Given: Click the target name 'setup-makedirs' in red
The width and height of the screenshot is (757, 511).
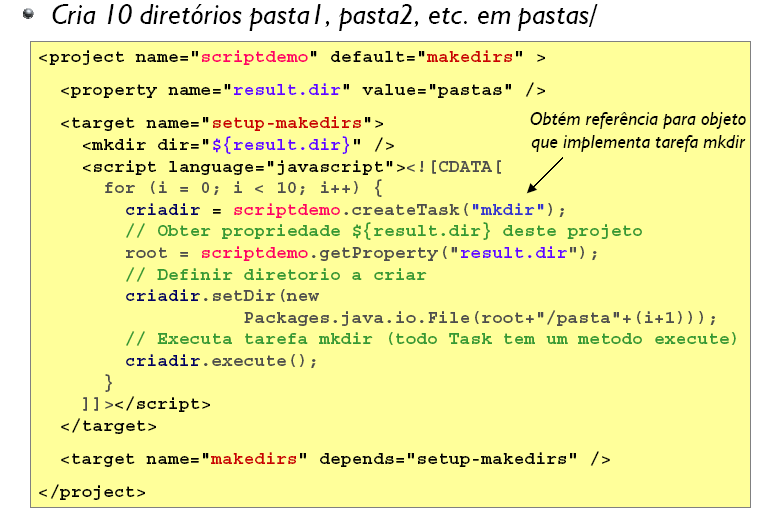Looking at the screenshot, I should pyautogui.click(x=287, y=123).
